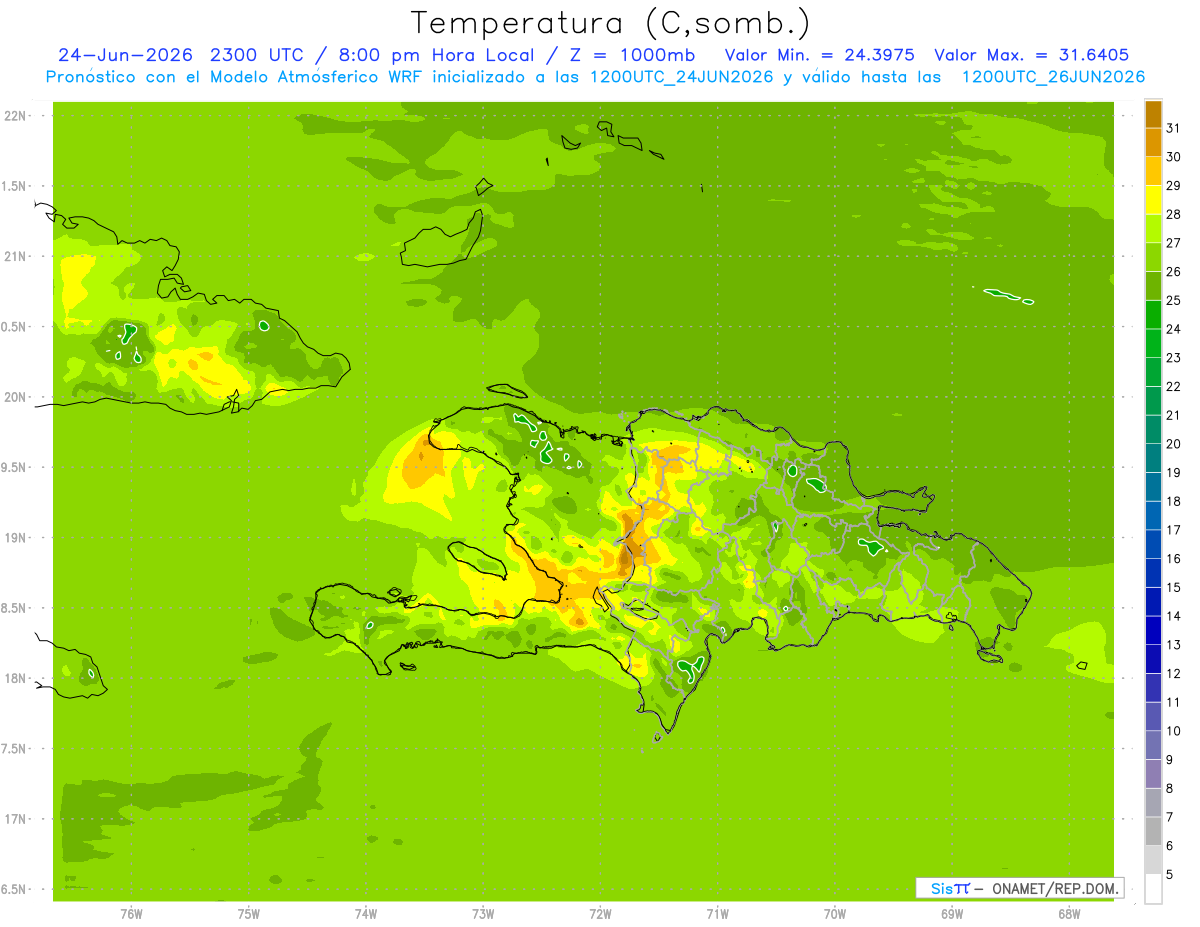Select the legend color band between 12 and 13

tap(1153, 659)
